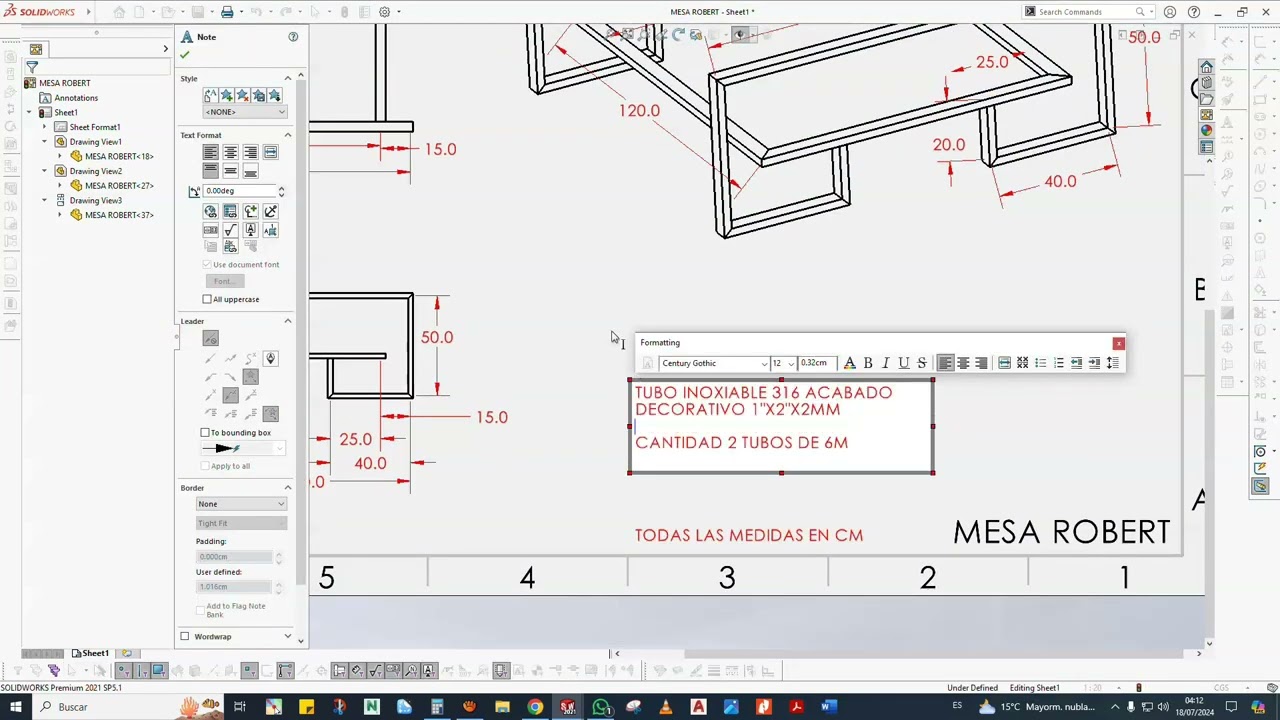Select Drawing View3 in feature tree
Image resolution: width=1280 pixels, height=720 pixels.
[96, 201]
